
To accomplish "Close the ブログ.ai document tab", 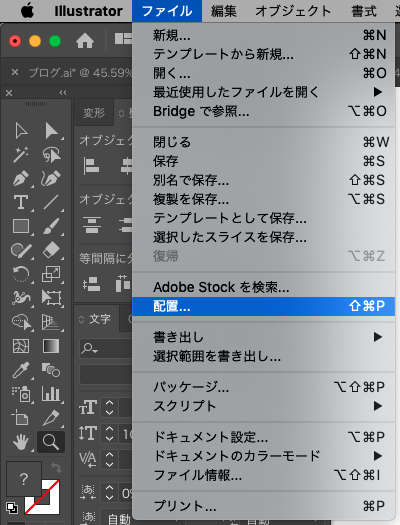I will coord(15,72).
